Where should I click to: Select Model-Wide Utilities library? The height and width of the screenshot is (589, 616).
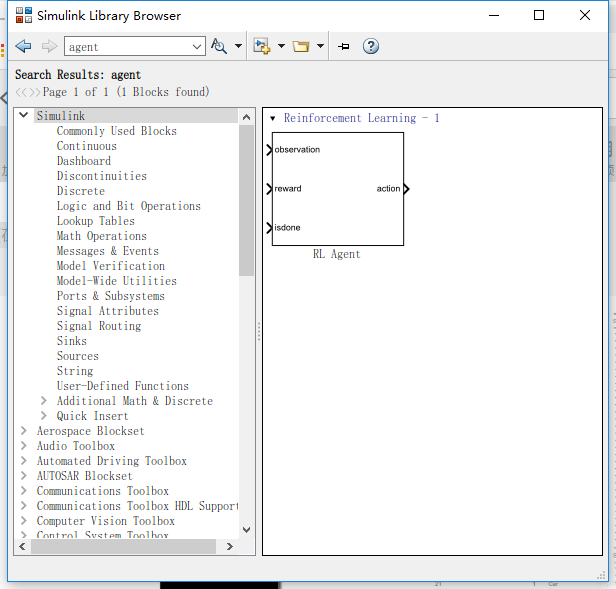[x=117, y=281]
